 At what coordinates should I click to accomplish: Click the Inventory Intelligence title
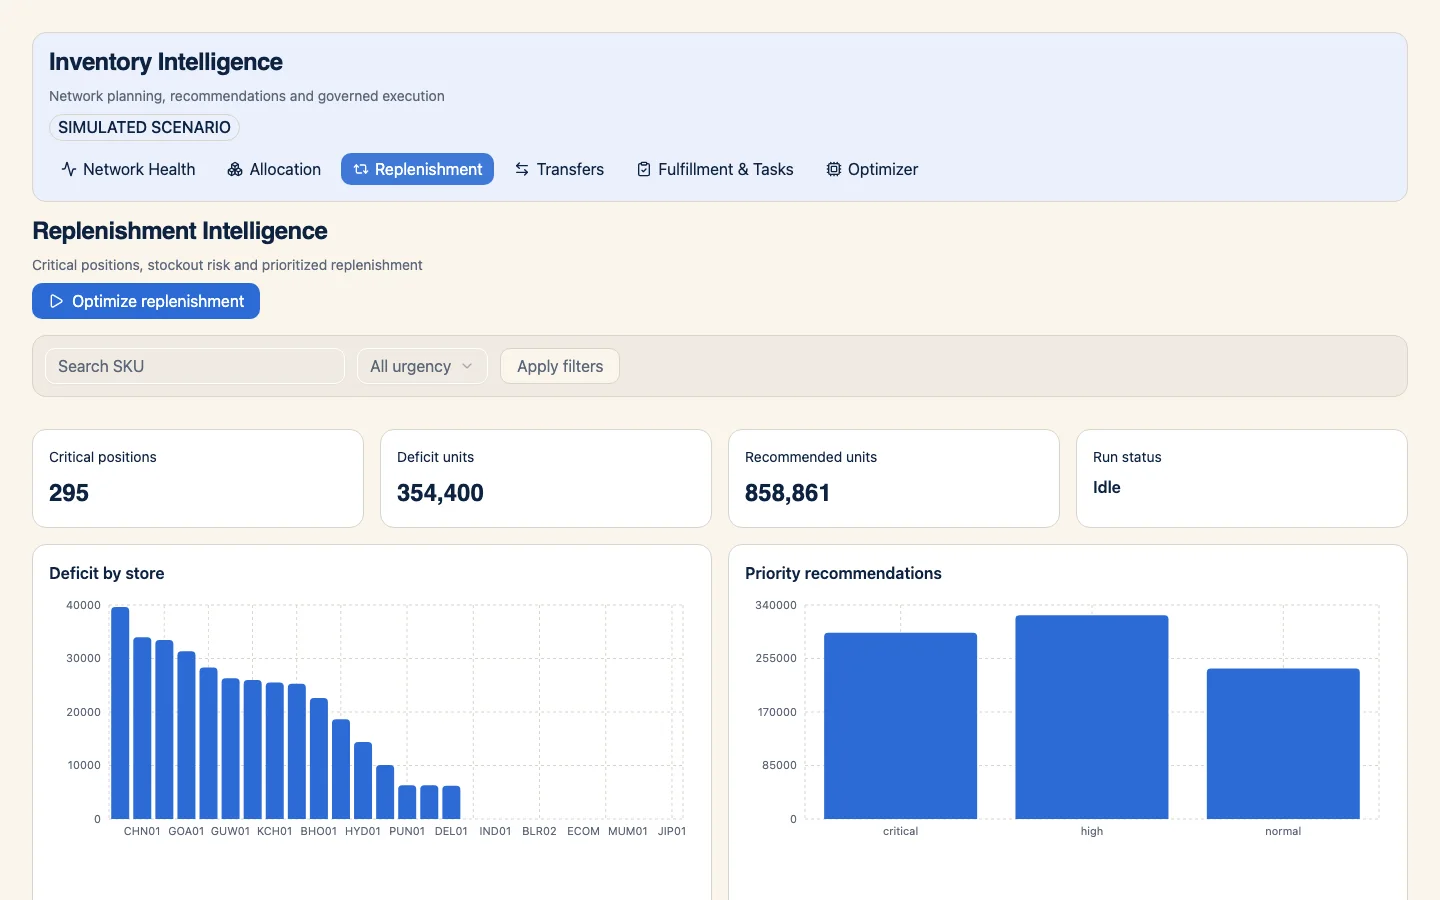(x=166, y=62)
